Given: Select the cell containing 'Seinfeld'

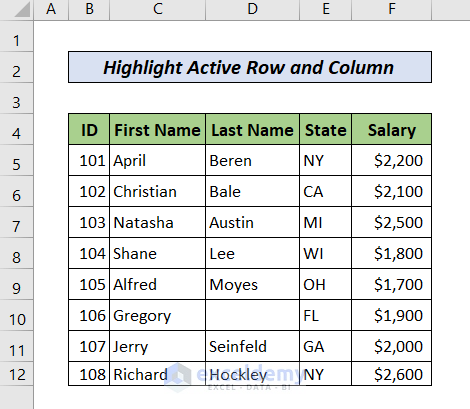Looking at the screenshot, I should point(252,346).
